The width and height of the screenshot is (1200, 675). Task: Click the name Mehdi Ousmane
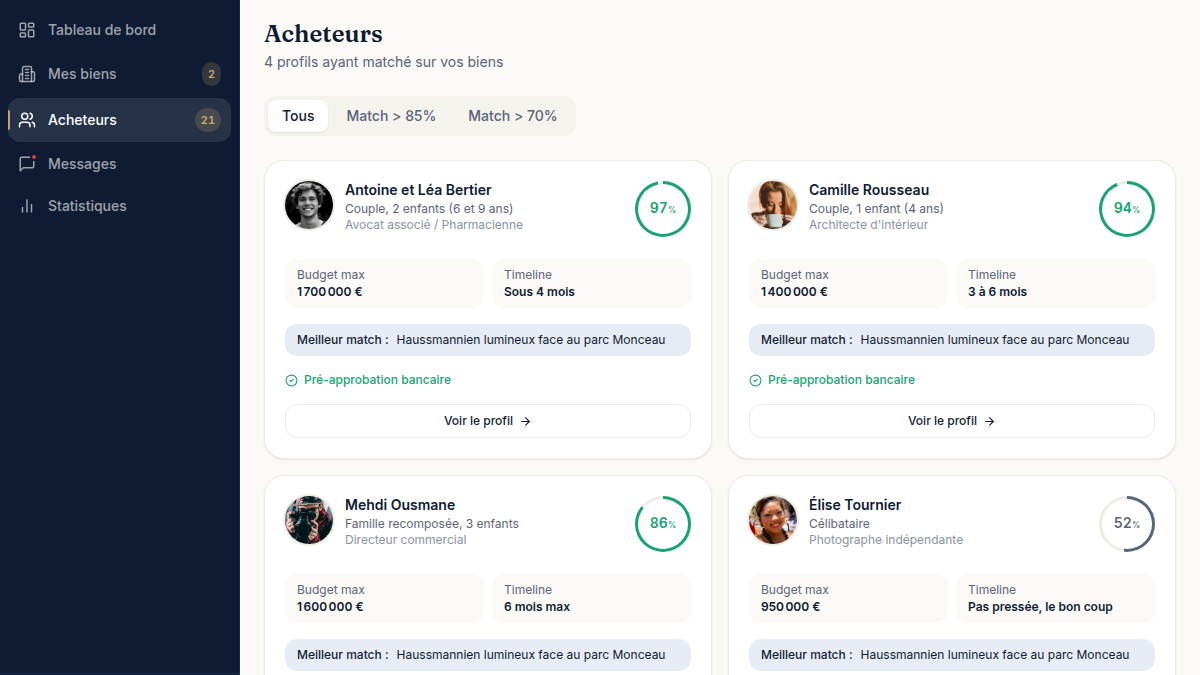pos(400,505)
